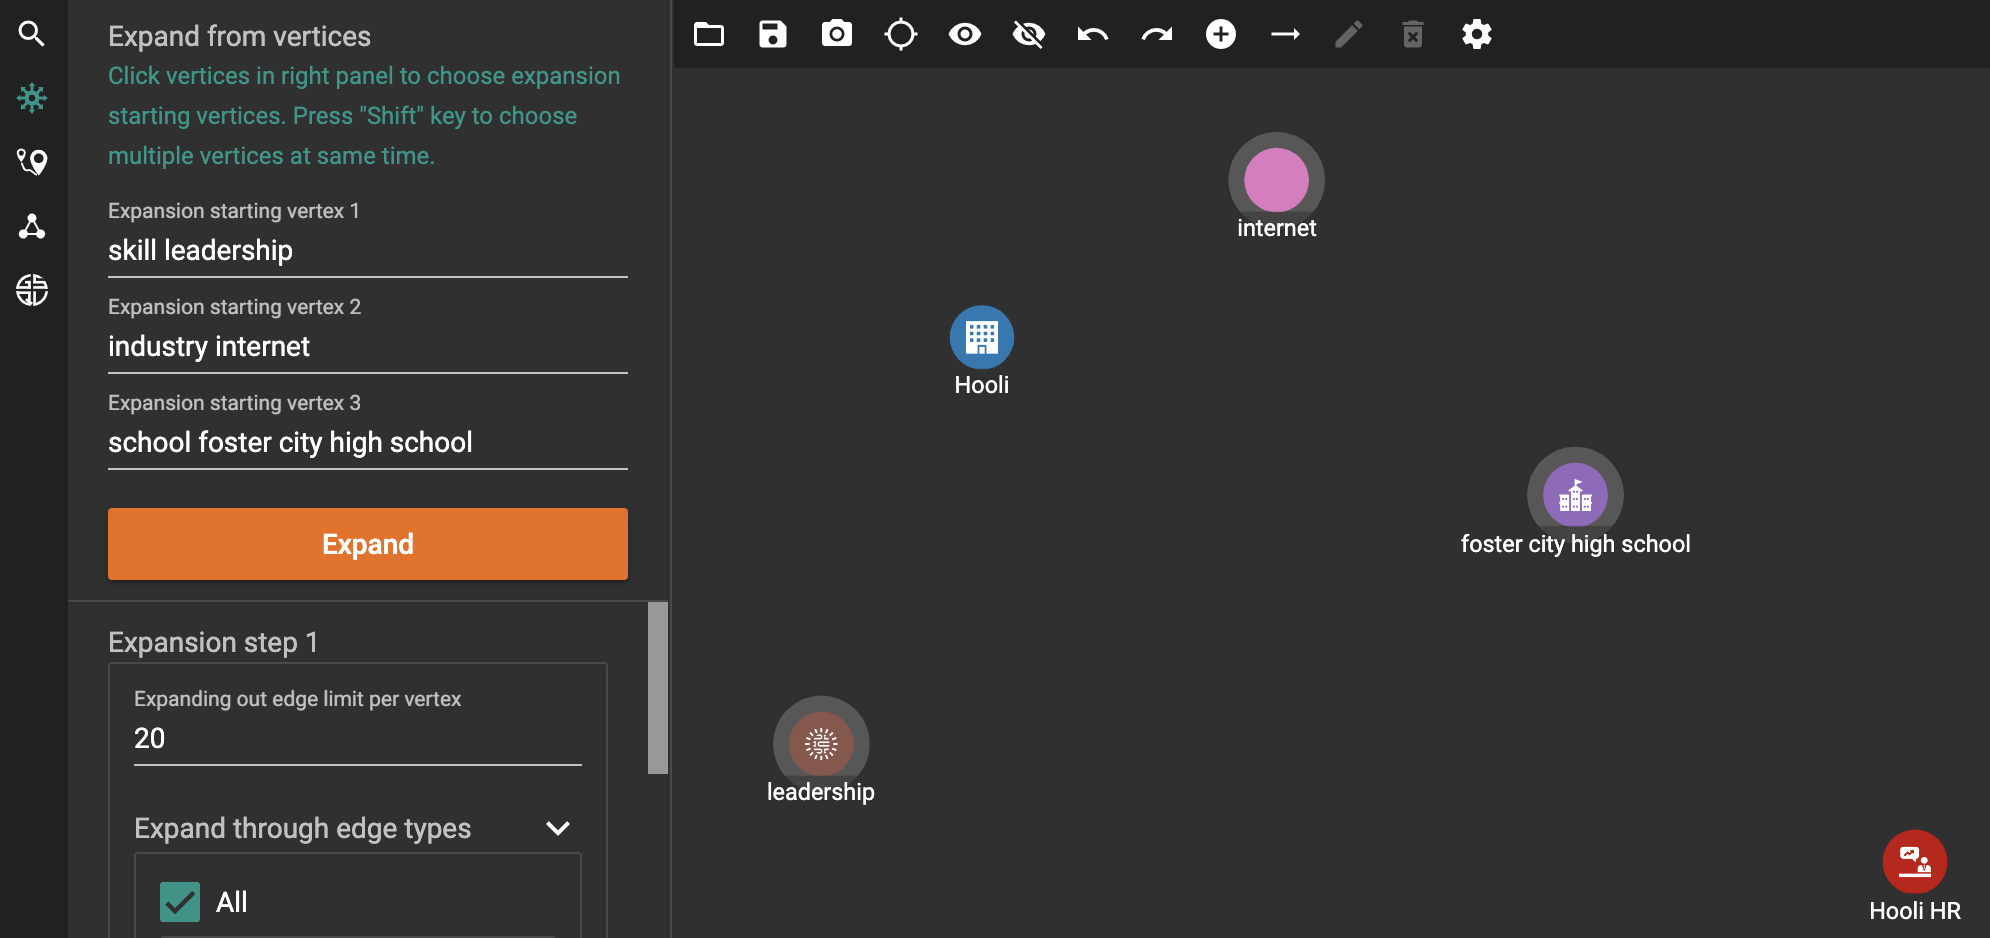Open the graph schema sidebar icon
Screen dimensions: 1990x938
[x=32, y=226]
